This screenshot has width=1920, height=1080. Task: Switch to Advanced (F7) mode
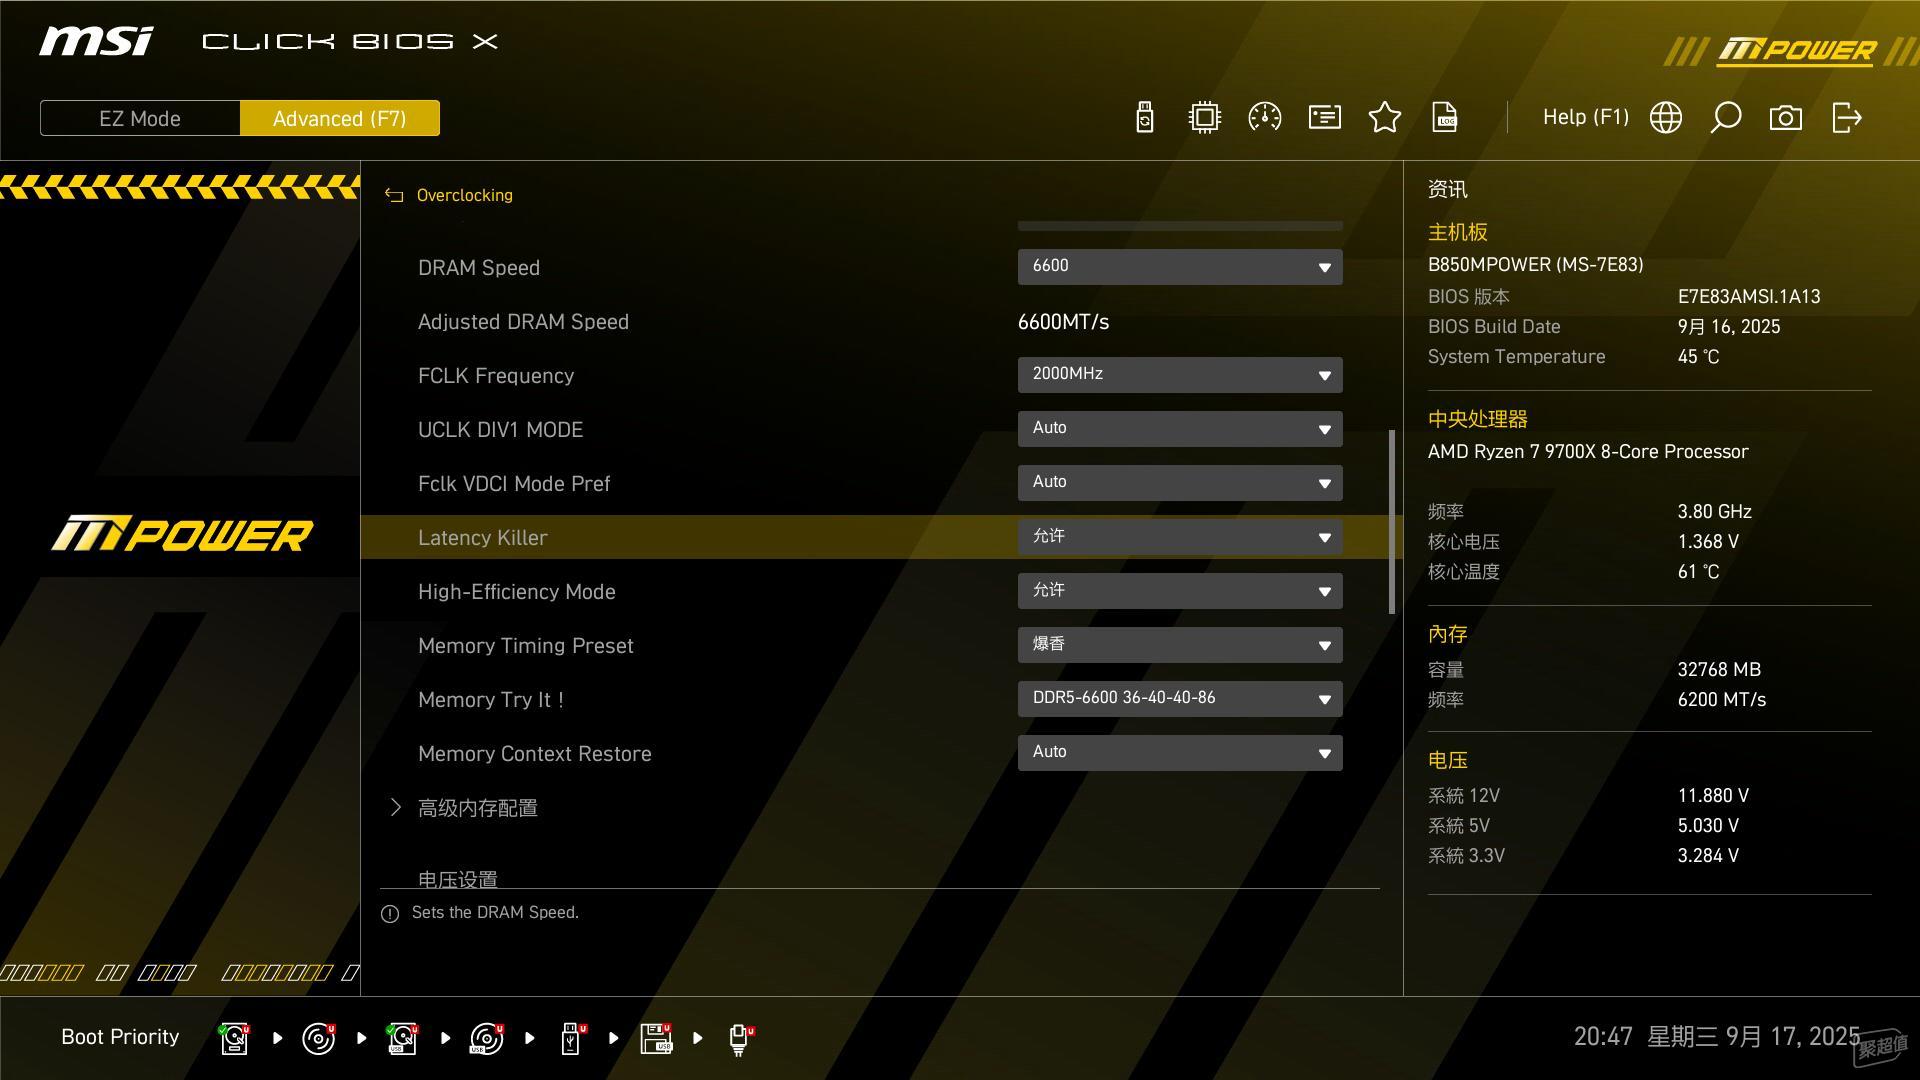(x=340, y=118)
